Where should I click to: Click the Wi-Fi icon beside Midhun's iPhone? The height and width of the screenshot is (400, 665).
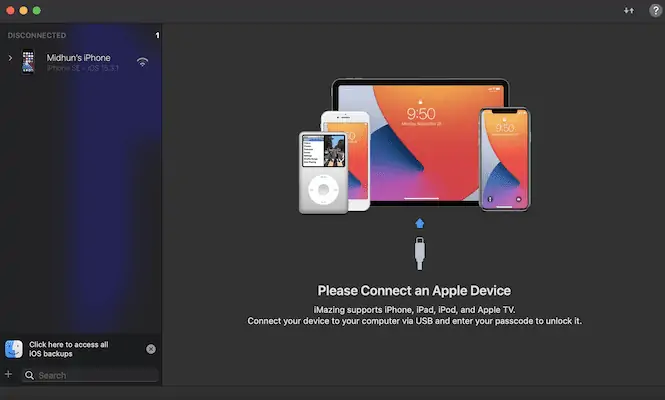143,62
